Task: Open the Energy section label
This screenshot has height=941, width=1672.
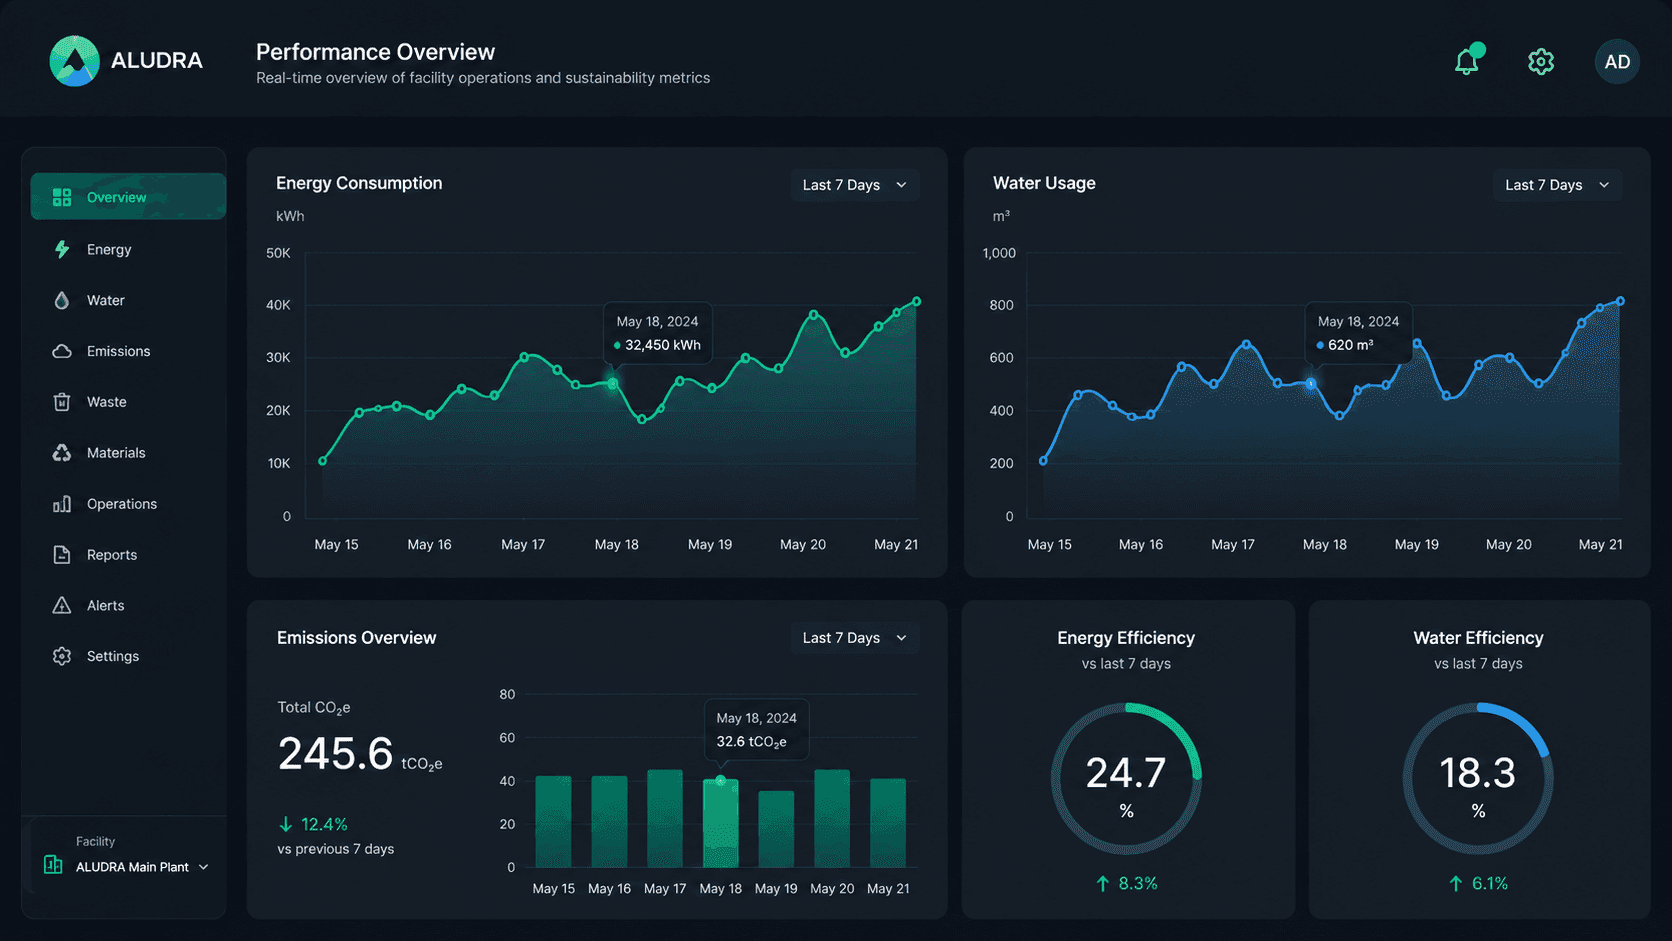Action: click(109, 249)
